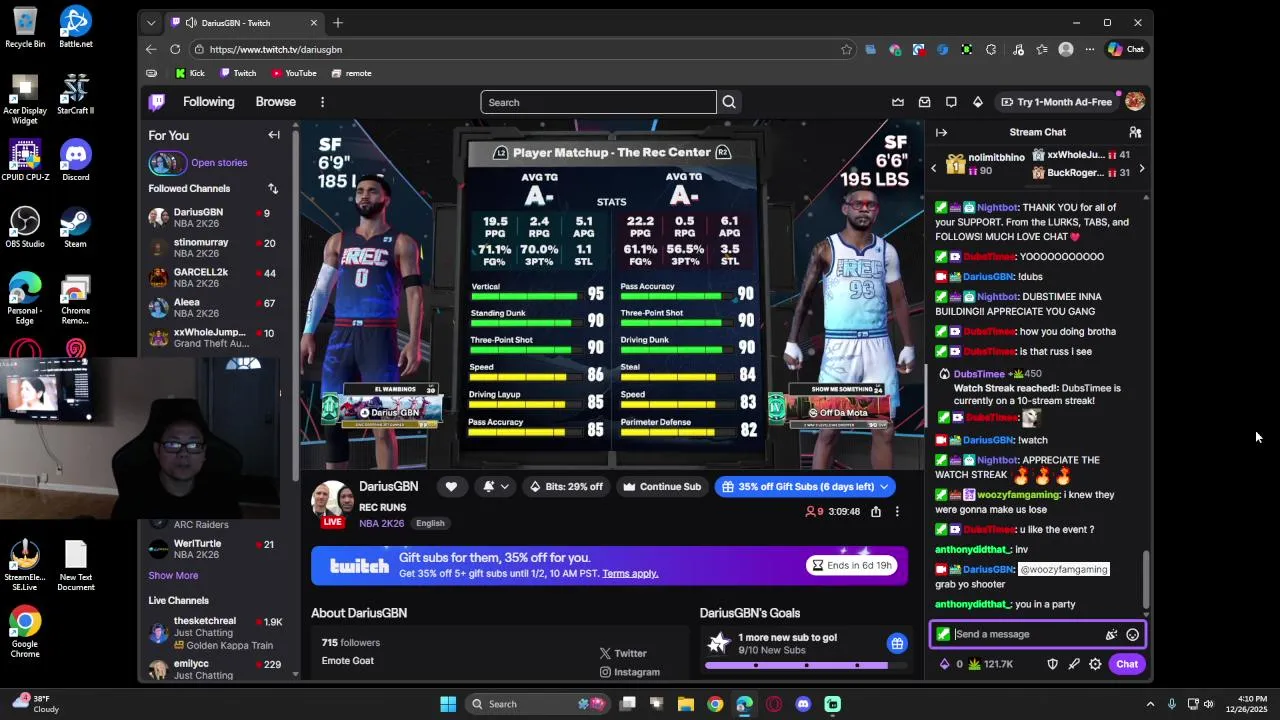Image resolution: width=1280 pixels, height=720 pixels.
Task: Open the NBA 2K26 category link under stream title
Action: [x=381, y=523]
